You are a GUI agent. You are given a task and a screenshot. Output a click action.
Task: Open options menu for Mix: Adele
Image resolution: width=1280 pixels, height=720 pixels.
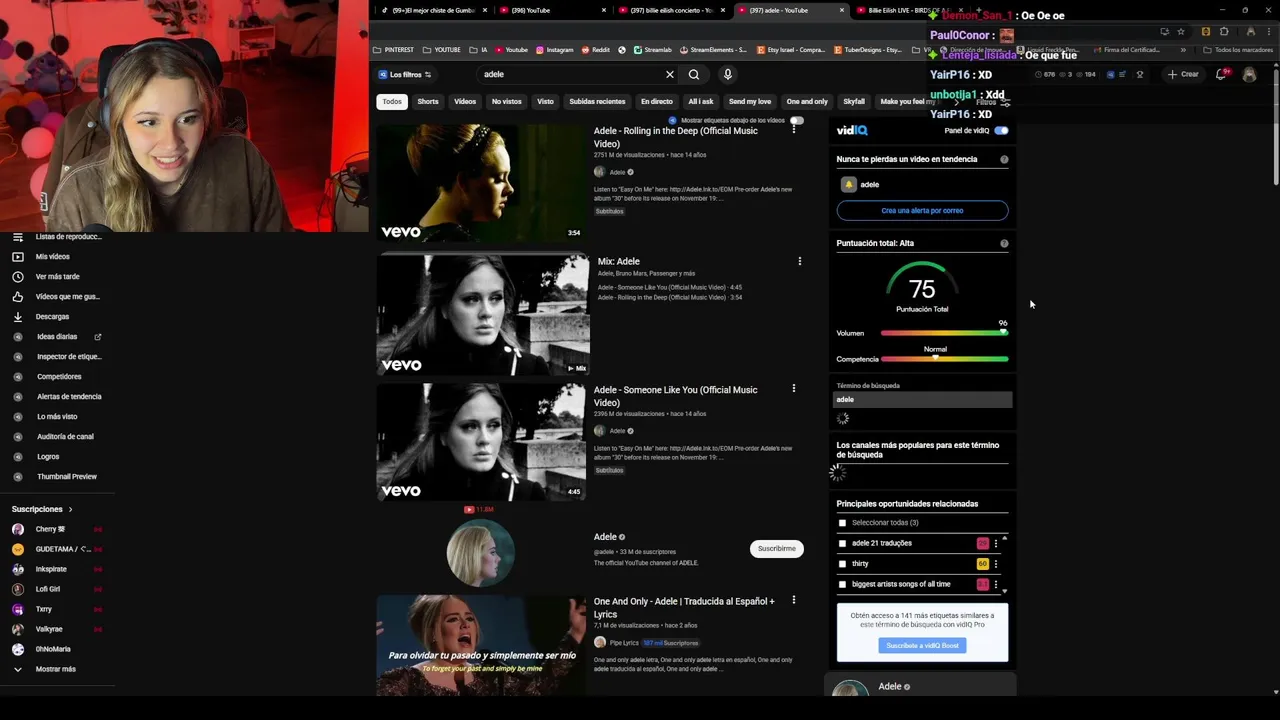799,261
